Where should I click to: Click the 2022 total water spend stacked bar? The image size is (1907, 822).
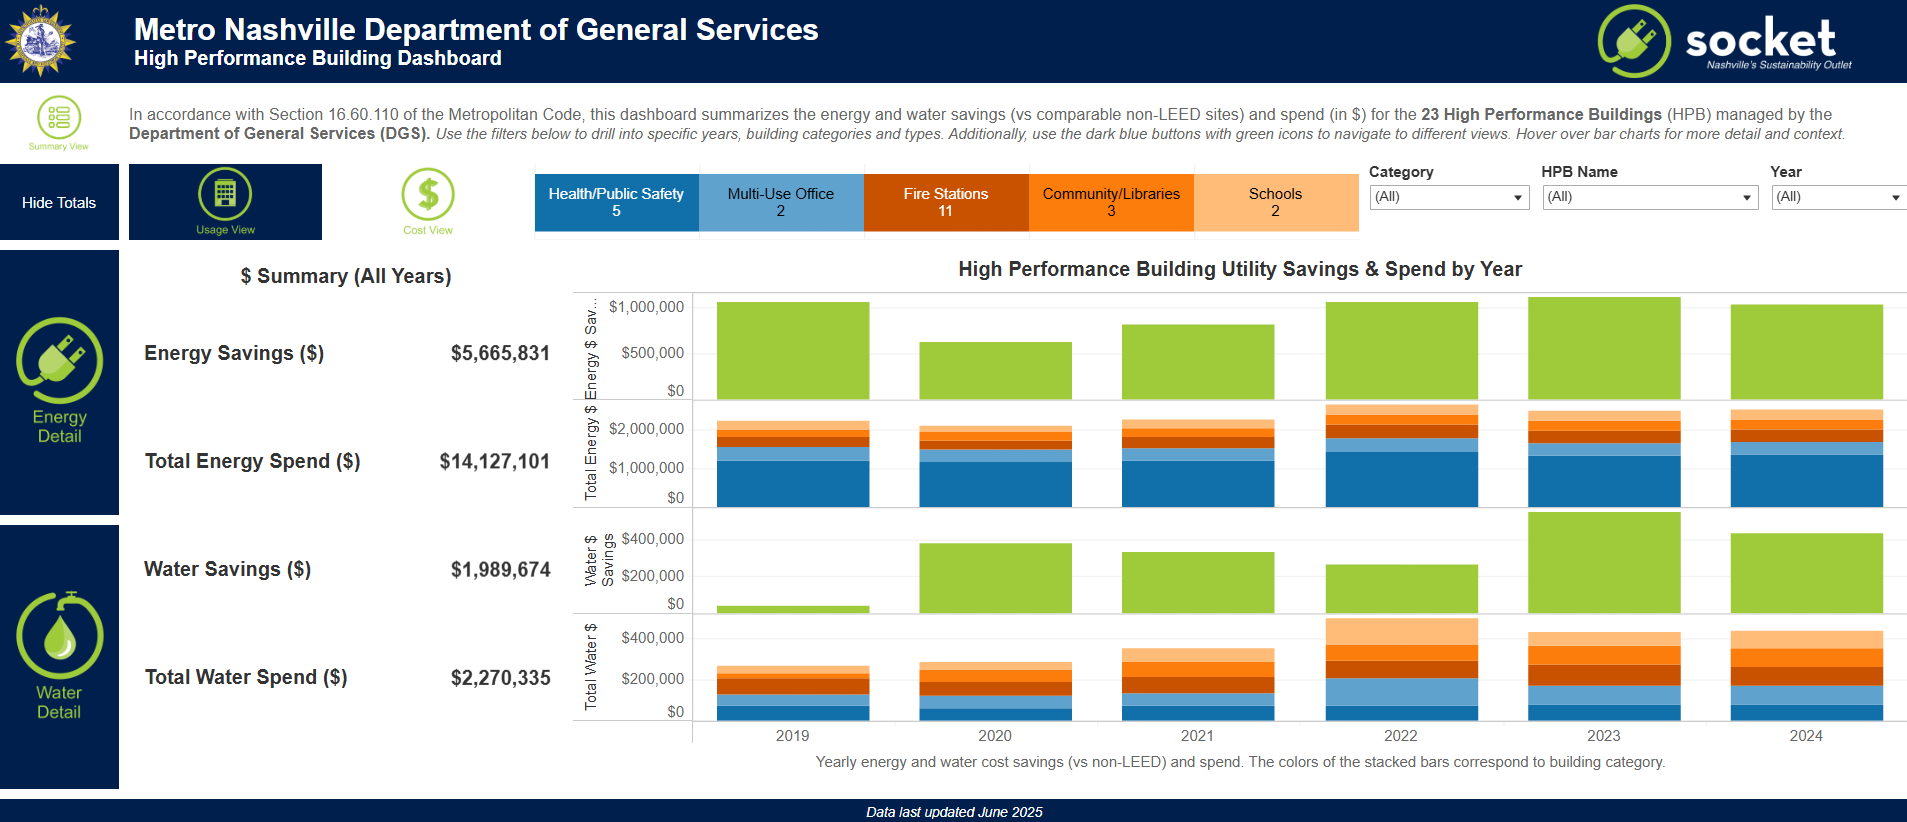pyautogui.click(x=1401, y=669)
